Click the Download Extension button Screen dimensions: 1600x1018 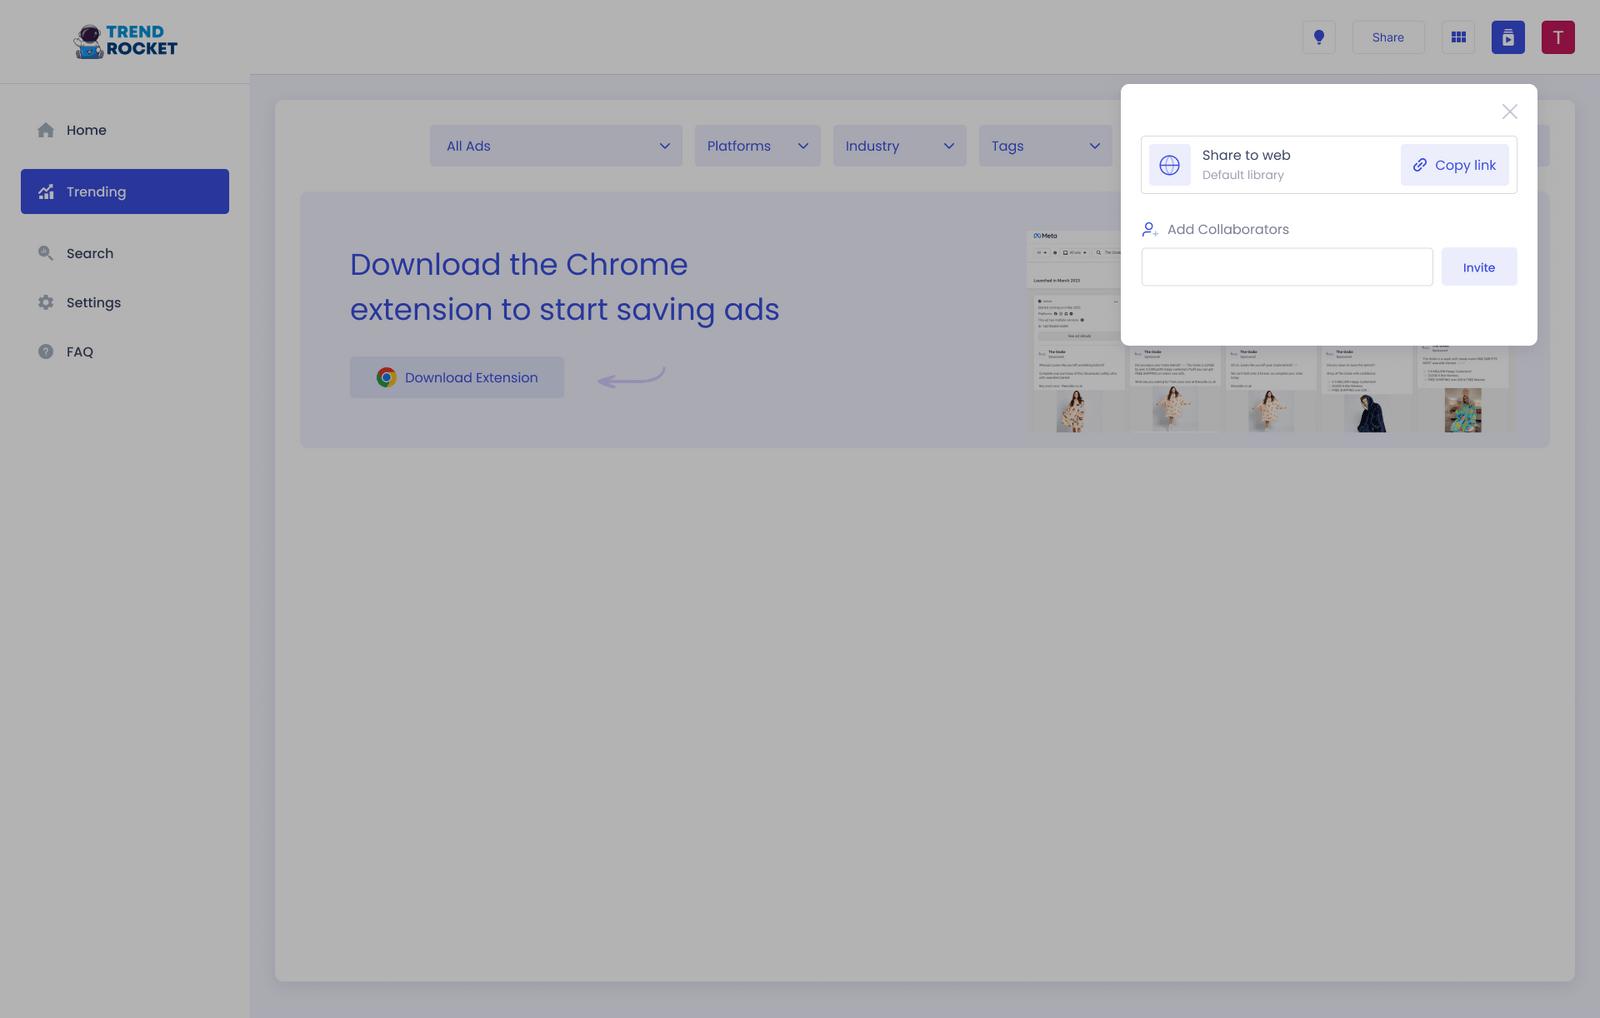tap(456, 377)
